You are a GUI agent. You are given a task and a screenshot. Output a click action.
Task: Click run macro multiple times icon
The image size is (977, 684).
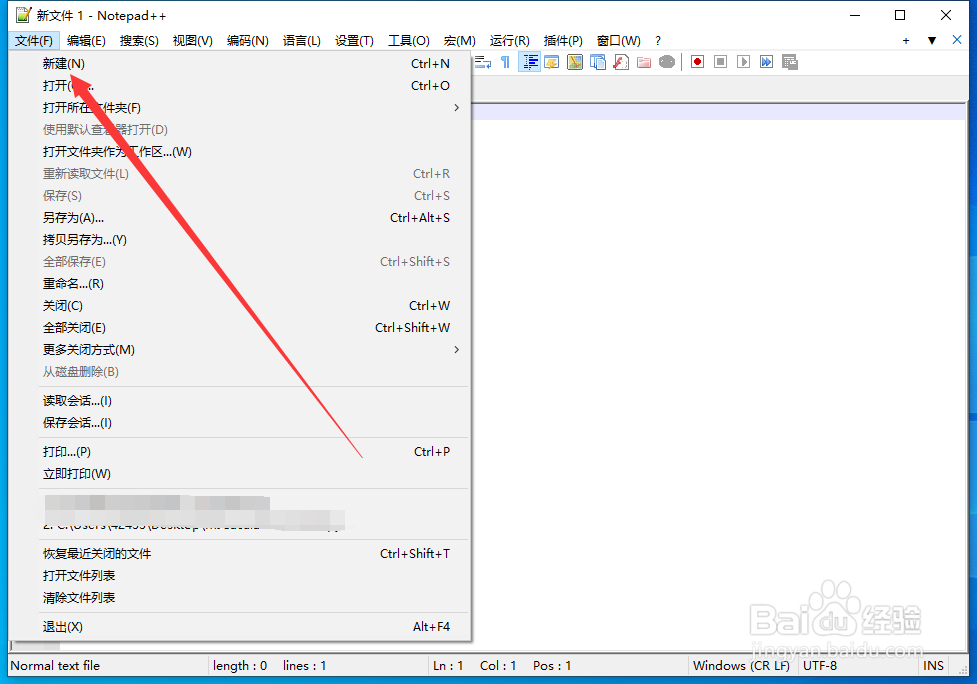pyautogui.click(x=766, y=62)
